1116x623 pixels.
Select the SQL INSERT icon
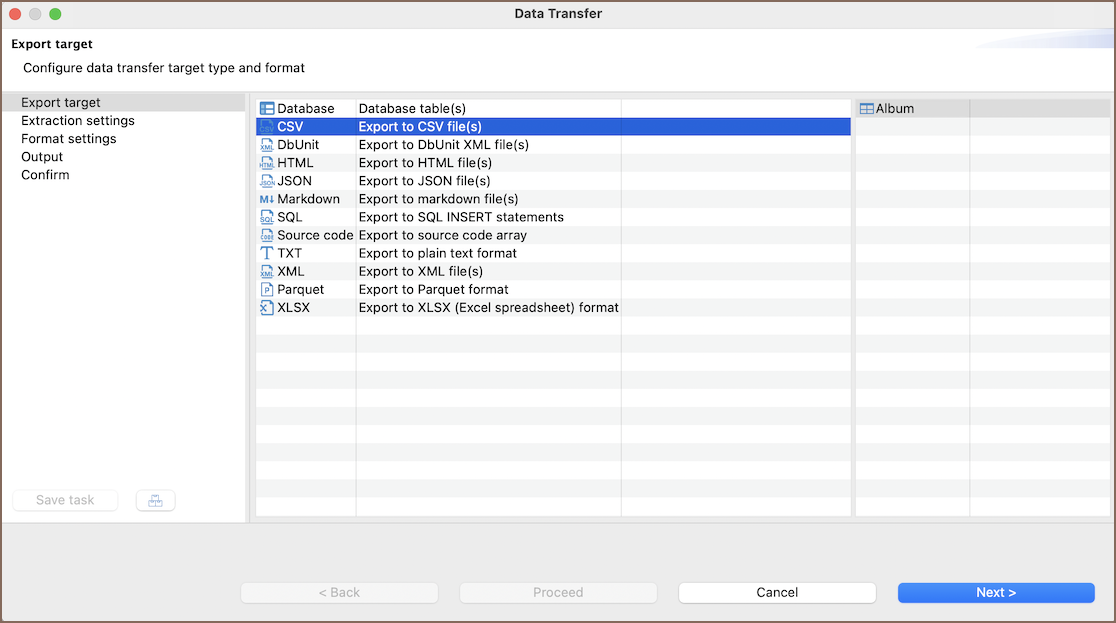click(267, 217)
